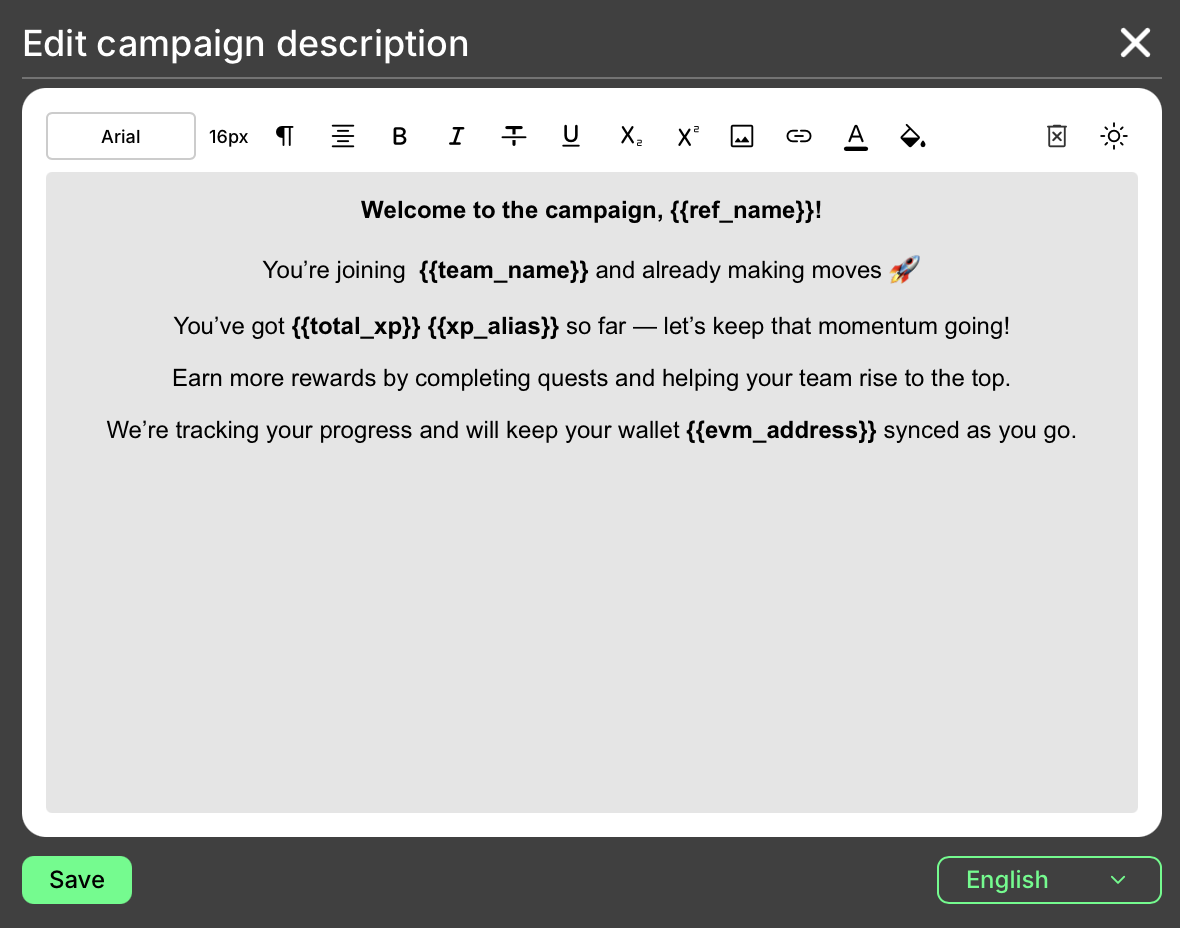
Task: Open the English language dropdown
Action: (x=1048, y=880)
